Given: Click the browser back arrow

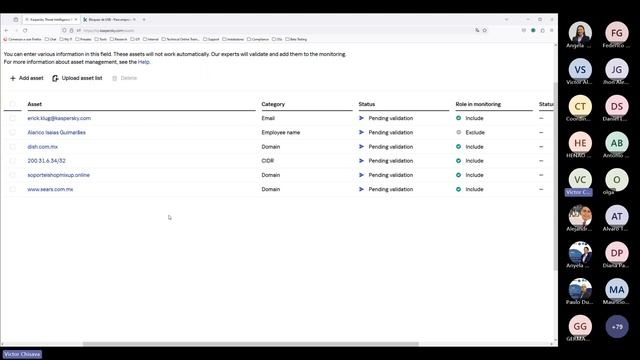Looking at the screenshot, I should pos(7,31).
